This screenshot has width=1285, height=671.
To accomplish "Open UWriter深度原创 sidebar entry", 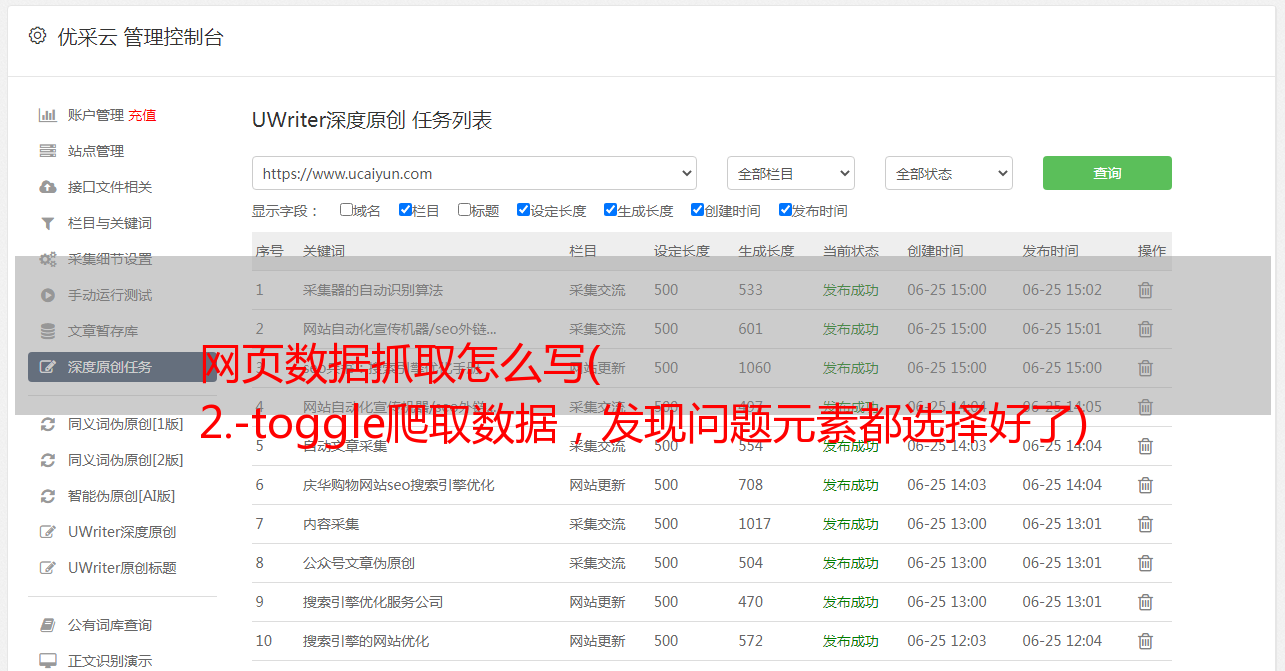I will (122, 532).
